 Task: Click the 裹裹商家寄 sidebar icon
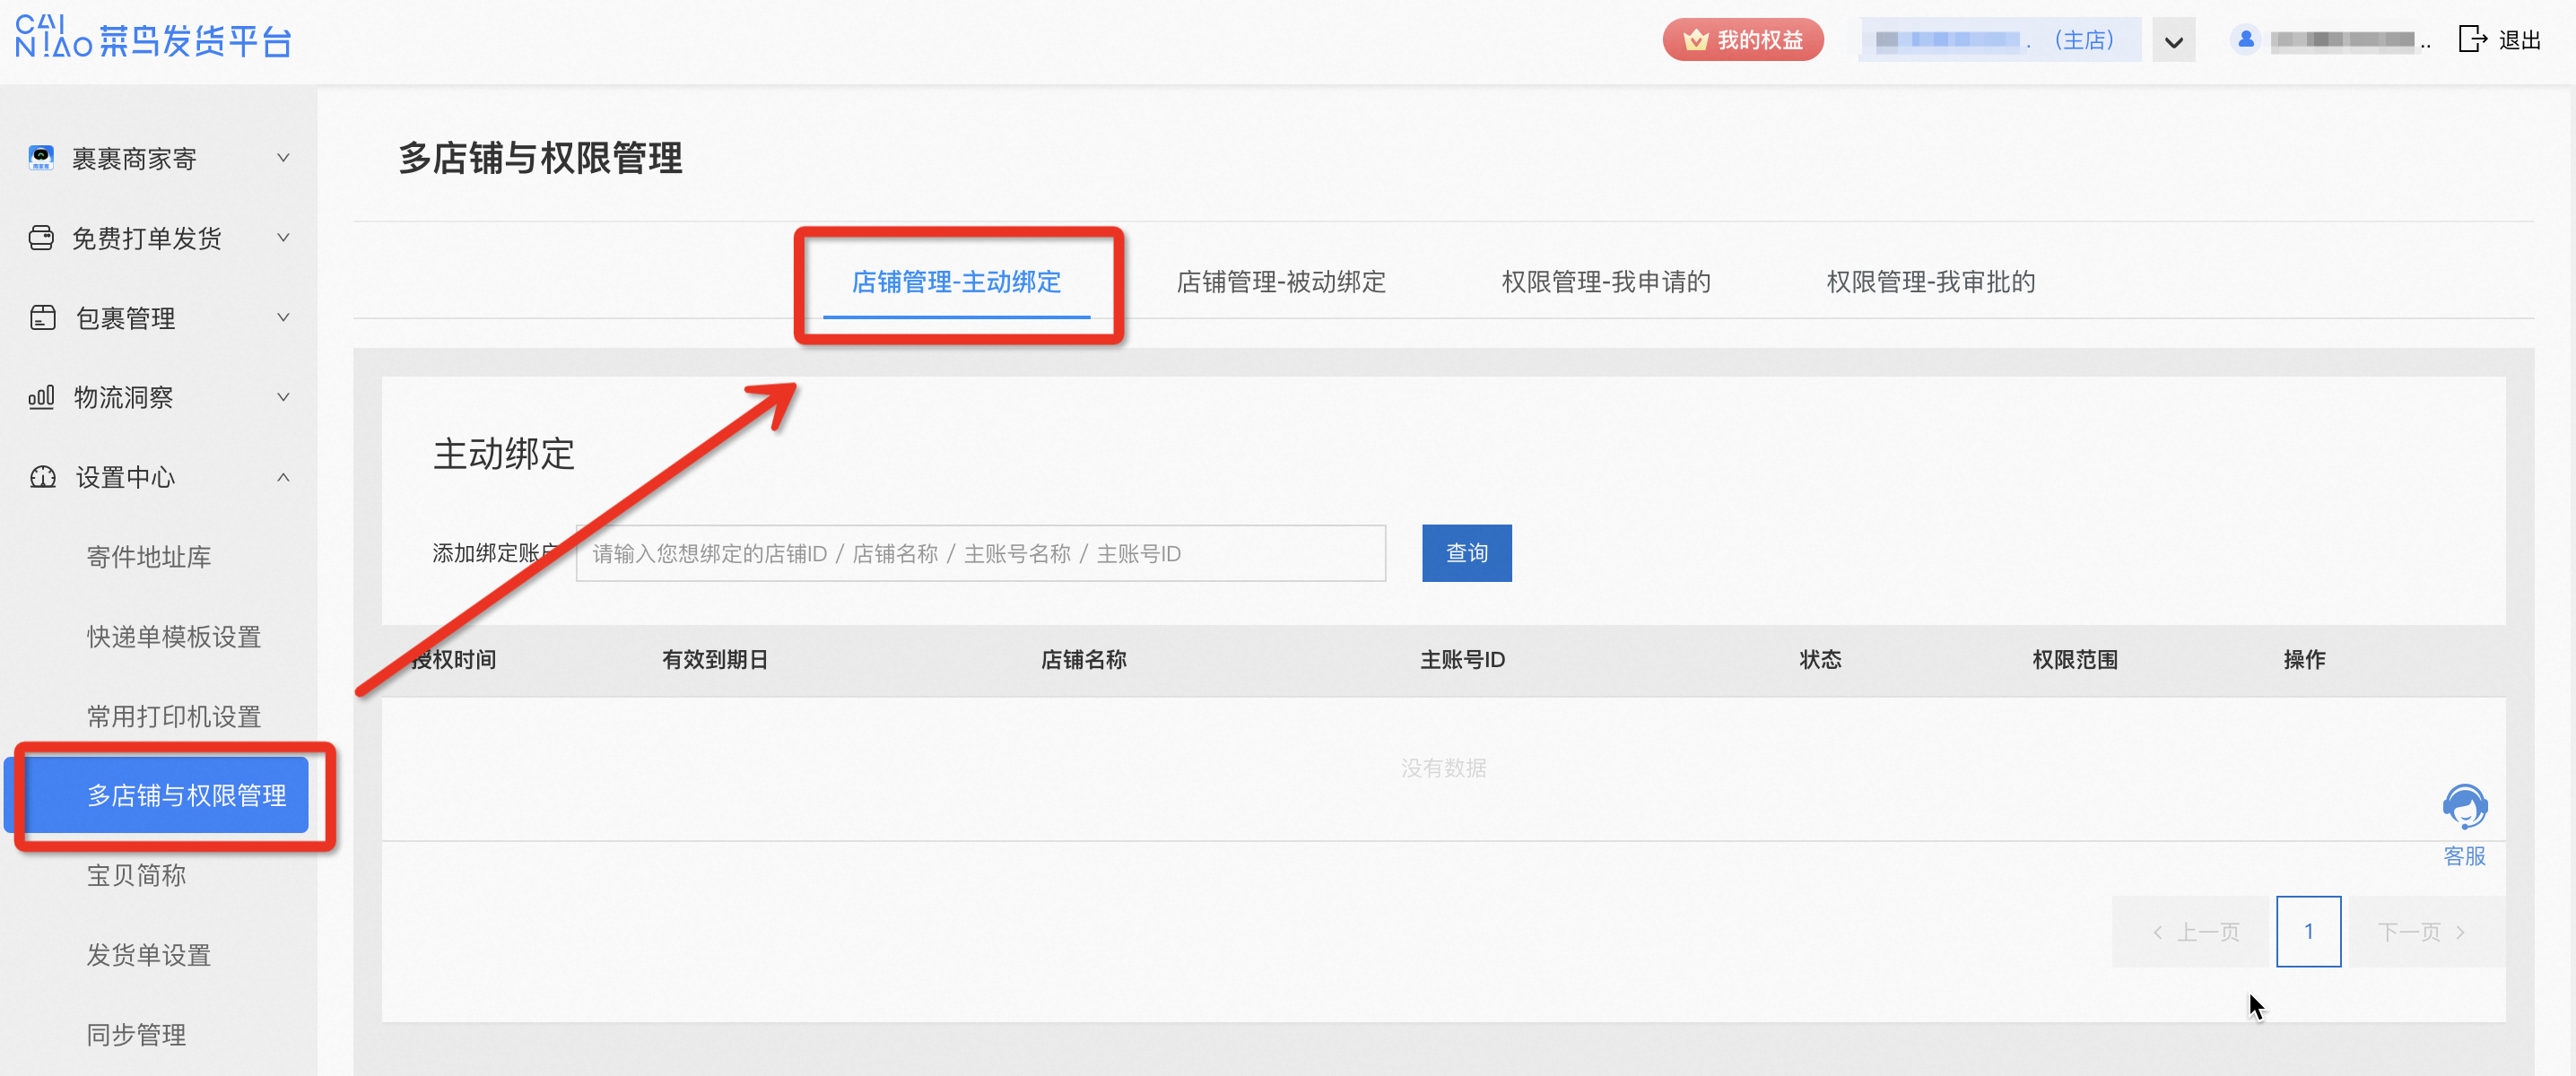(x=41, y=158)
